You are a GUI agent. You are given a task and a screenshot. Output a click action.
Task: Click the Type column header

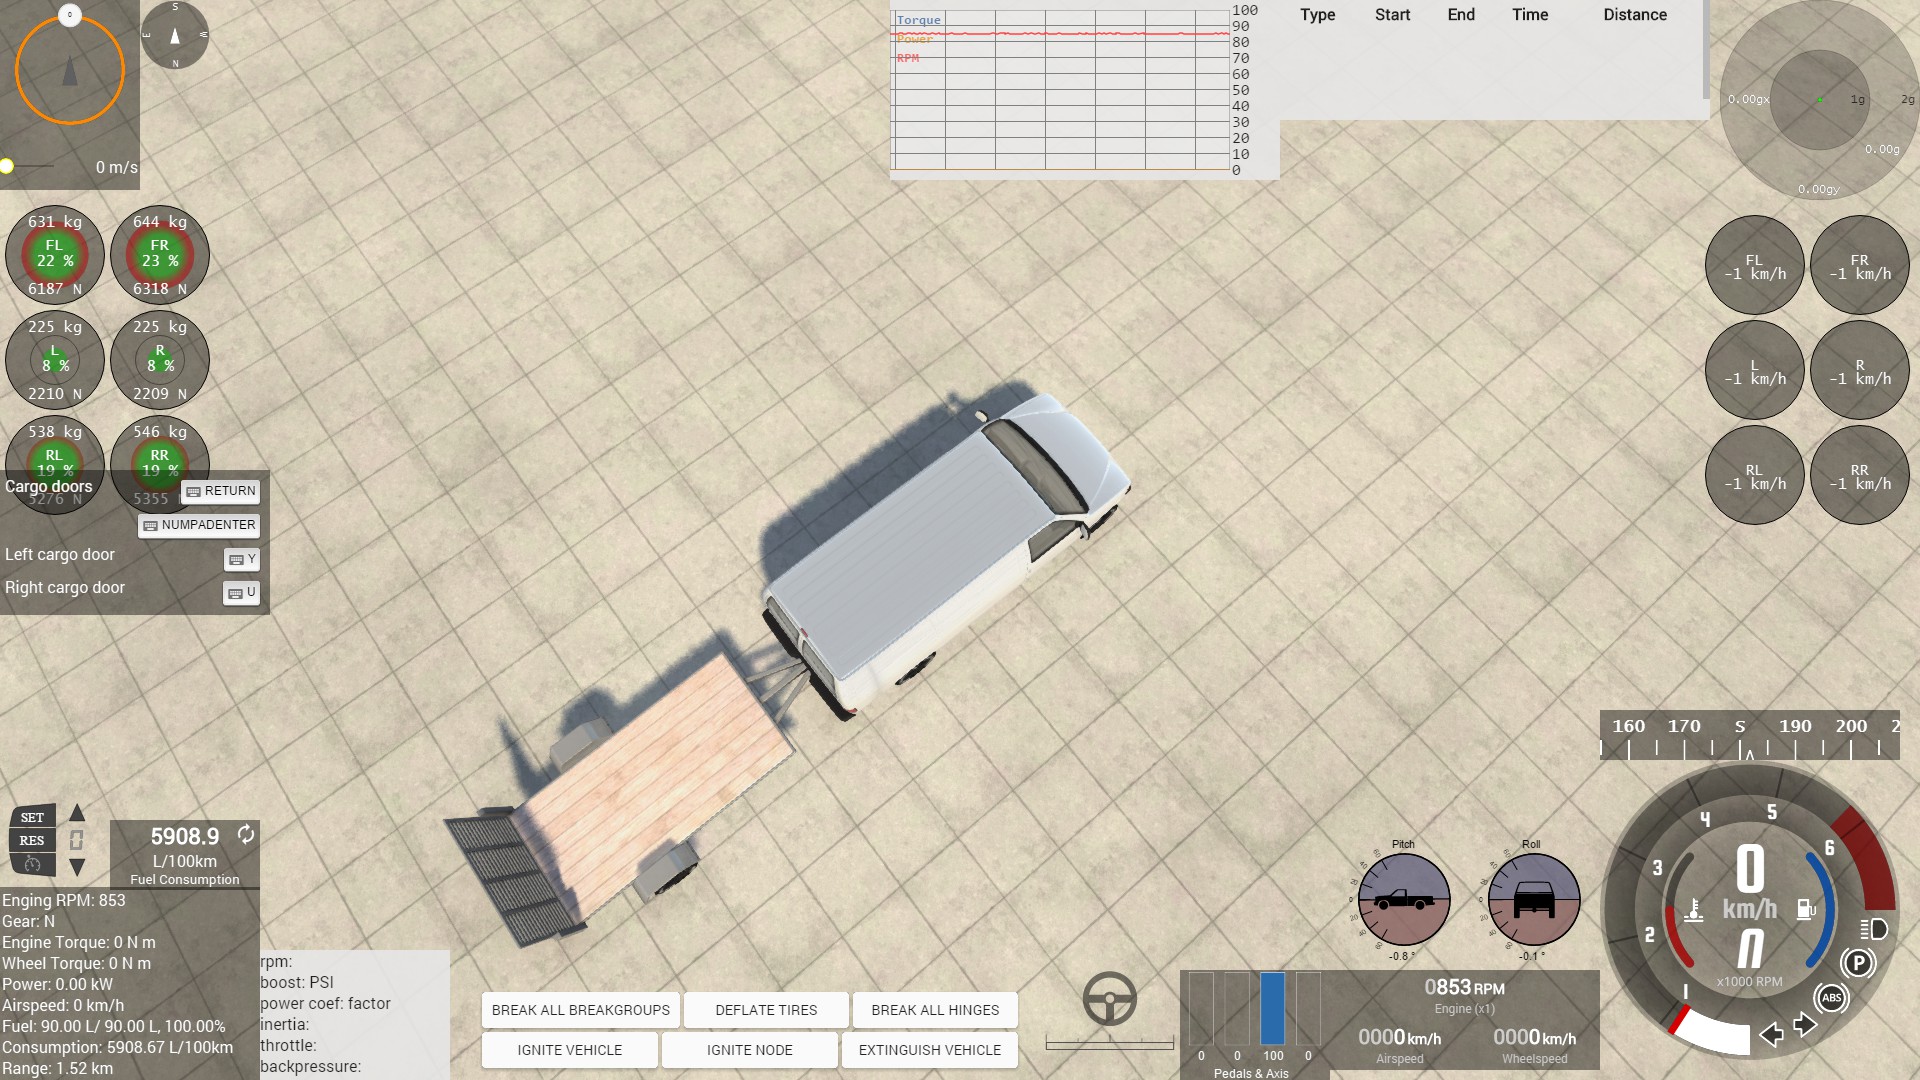point(1317,15)
